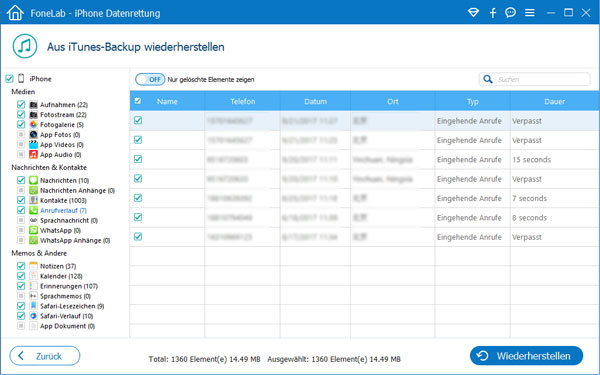Image resolution: width=600 pixels, height=375 pixels.
Task: Uncheck the row with 7 seconds duration
Action: click(x=138, y=198)
